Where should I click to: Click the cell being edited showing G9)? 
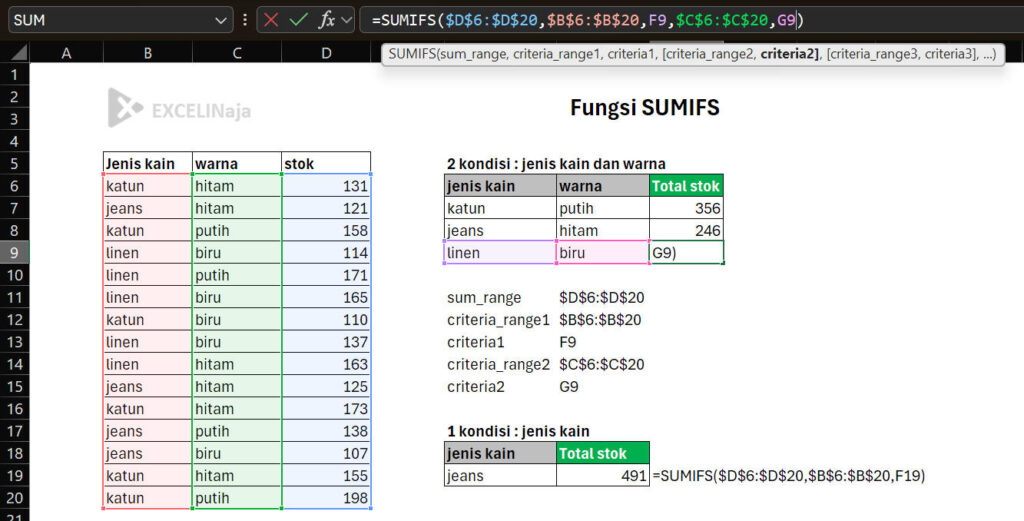point(686,253)
